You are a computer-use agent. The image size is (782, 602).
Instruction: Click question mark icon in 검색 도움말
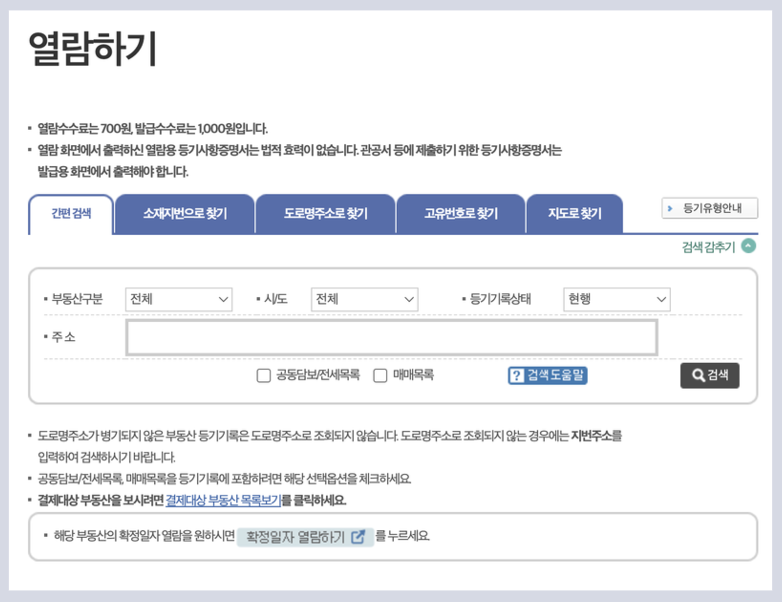pyautogui.click(x=517, y=375)
